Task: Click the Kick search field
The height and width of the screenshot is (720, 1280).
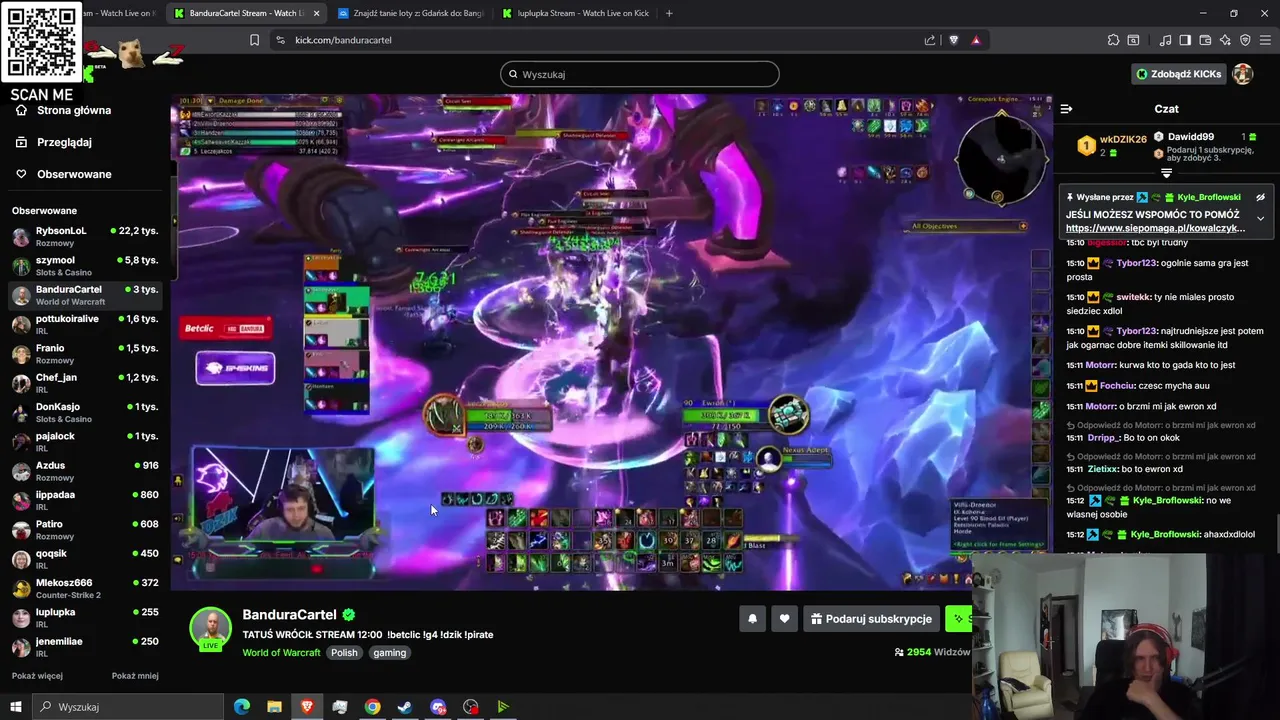Action: point(640,74)
